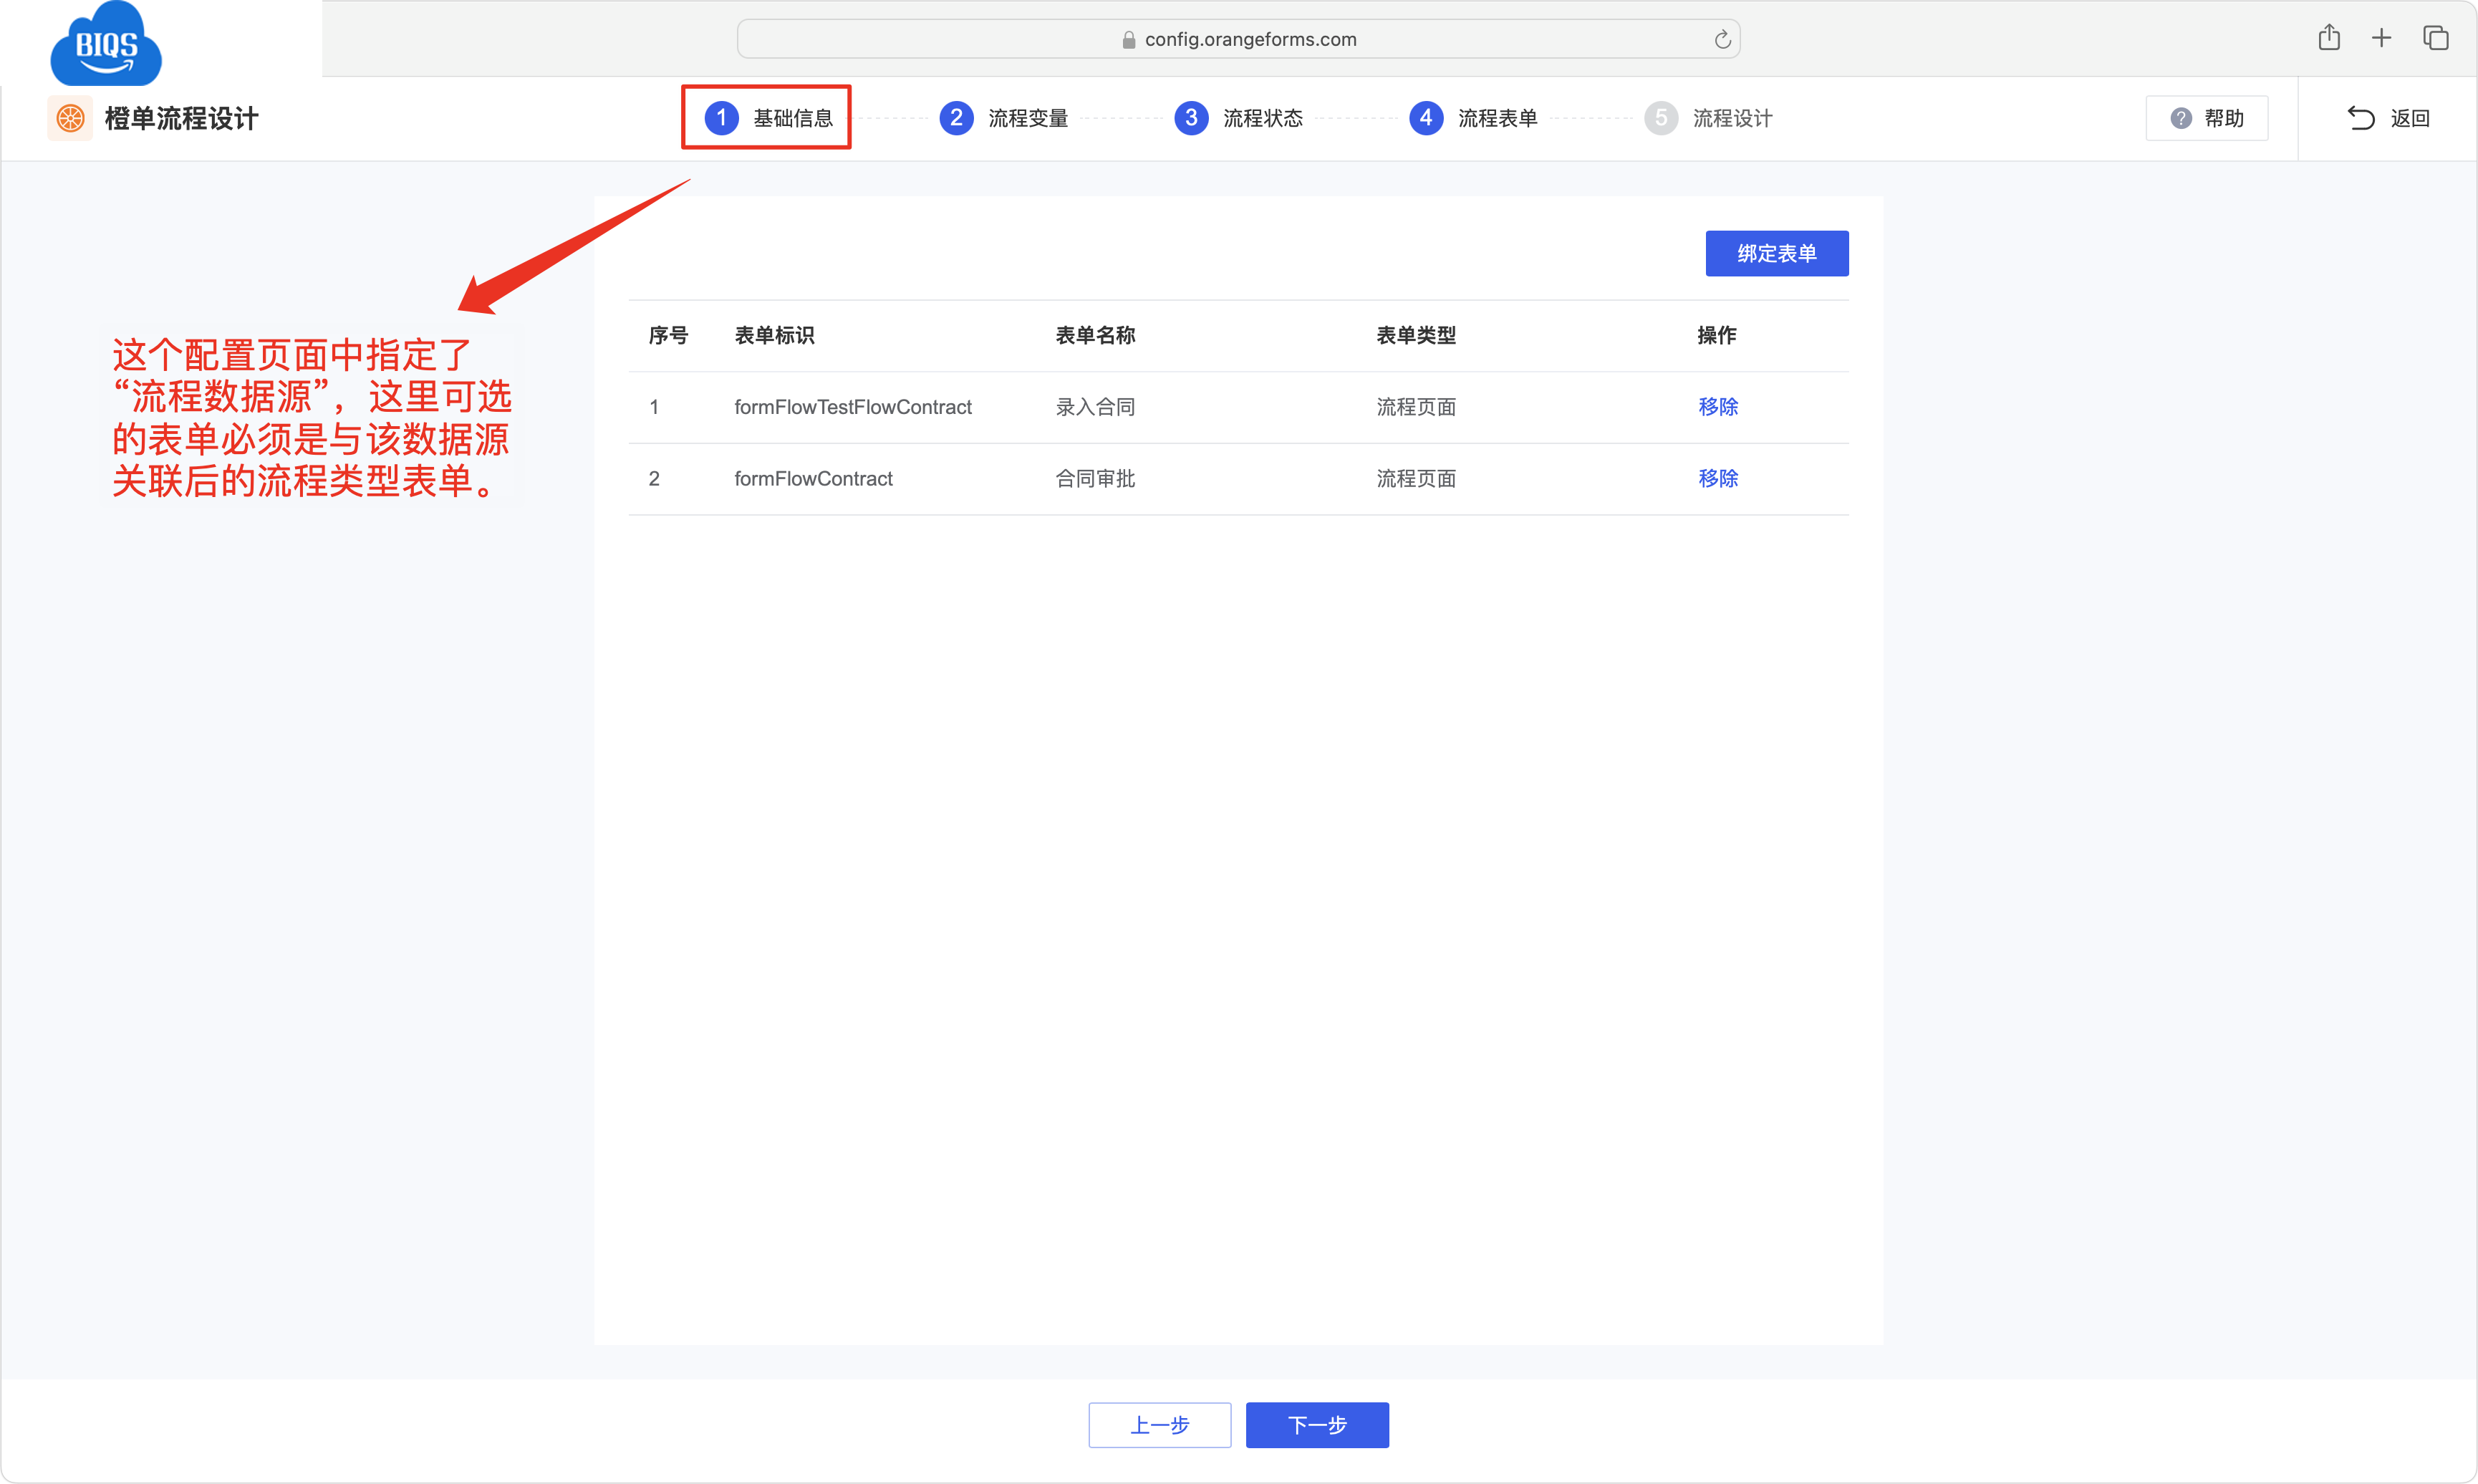Click 流程页面 in the 合同审批 row
The image size is (2478, 1484).
pos(1416,479)
